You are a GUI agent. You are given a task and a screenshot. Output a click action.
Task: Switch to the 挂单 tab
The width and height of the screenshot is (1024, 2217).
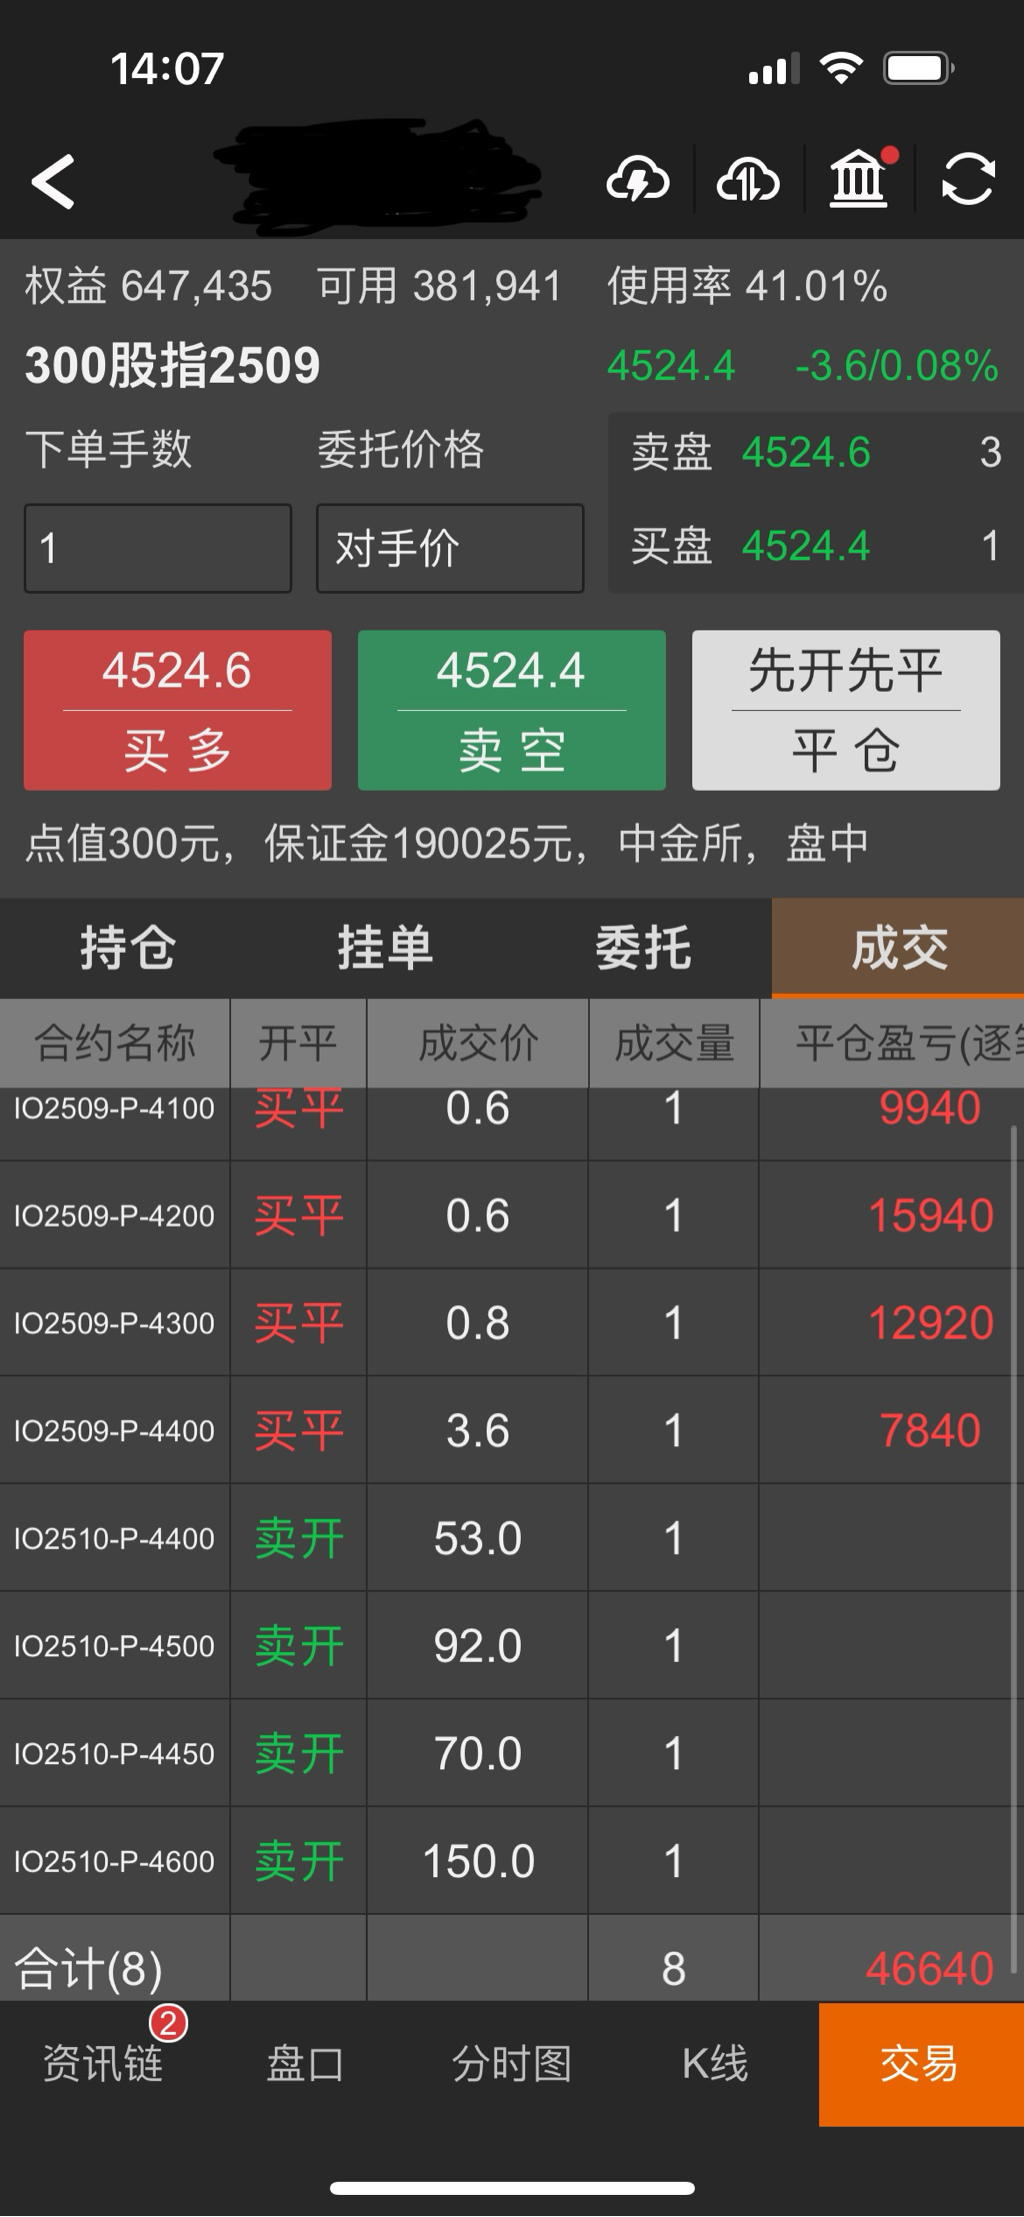(385, 948)
